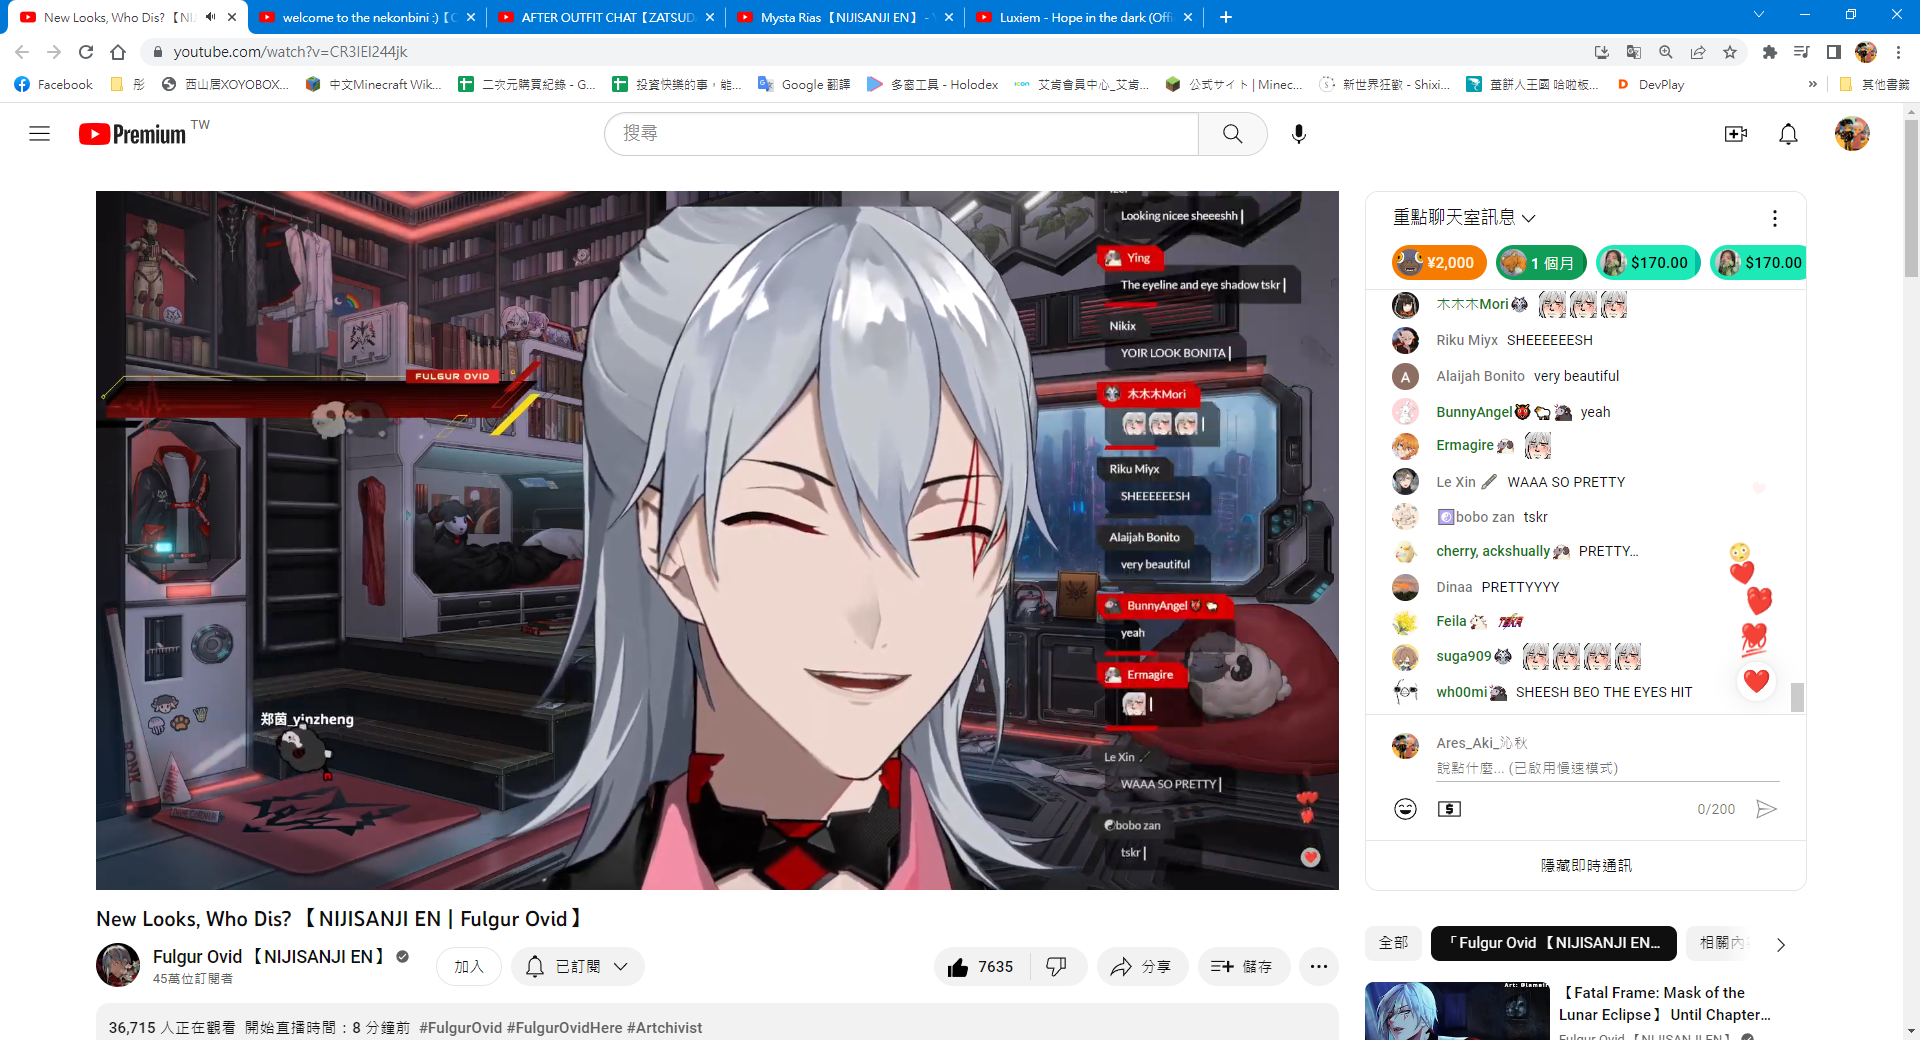
Task: Click the #Artchivist hashtag
Action: (664, 1028)
